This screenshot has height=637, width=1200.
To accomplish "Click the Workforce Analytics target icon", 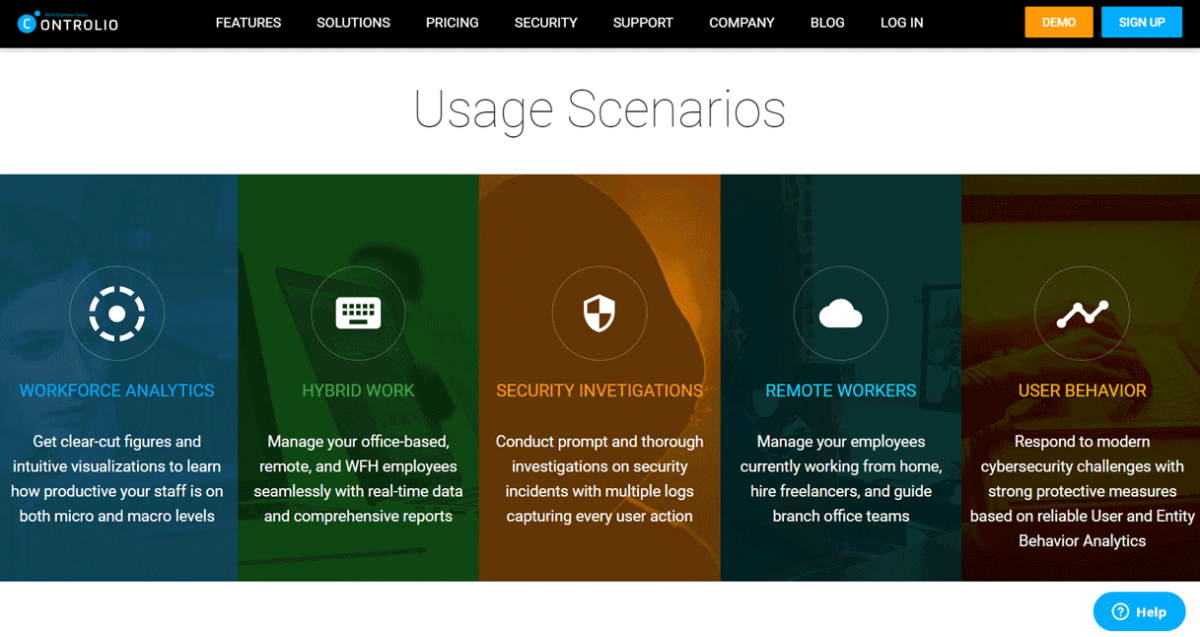I will [117, 313].
